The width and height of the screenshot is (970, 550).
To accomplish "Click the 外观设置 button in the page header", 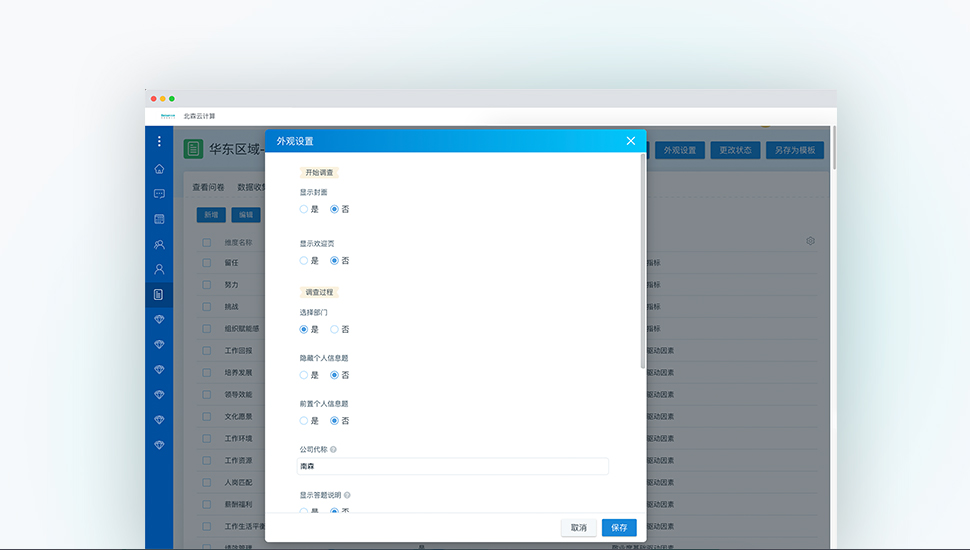I will click(x=680, y=150).
